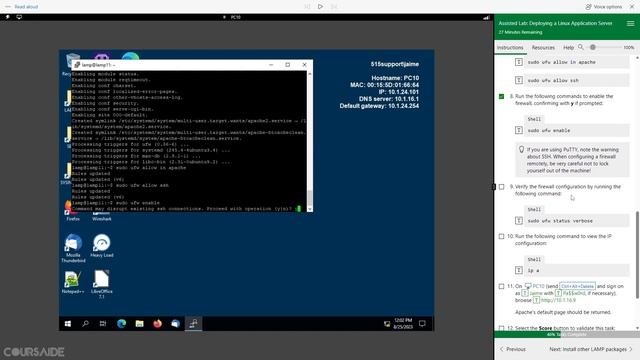Launch Microsoft Edge from taskbar
This screenshot has width=640, height=360.
coord(121,324)
